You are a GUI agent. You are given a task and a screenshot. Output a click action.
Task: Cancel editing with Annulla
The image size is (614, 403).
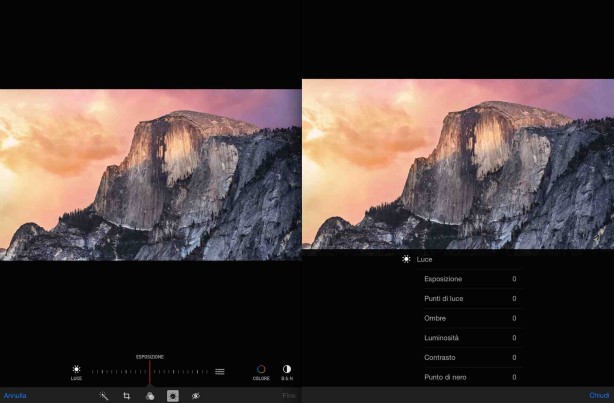(x=15, y=396)
